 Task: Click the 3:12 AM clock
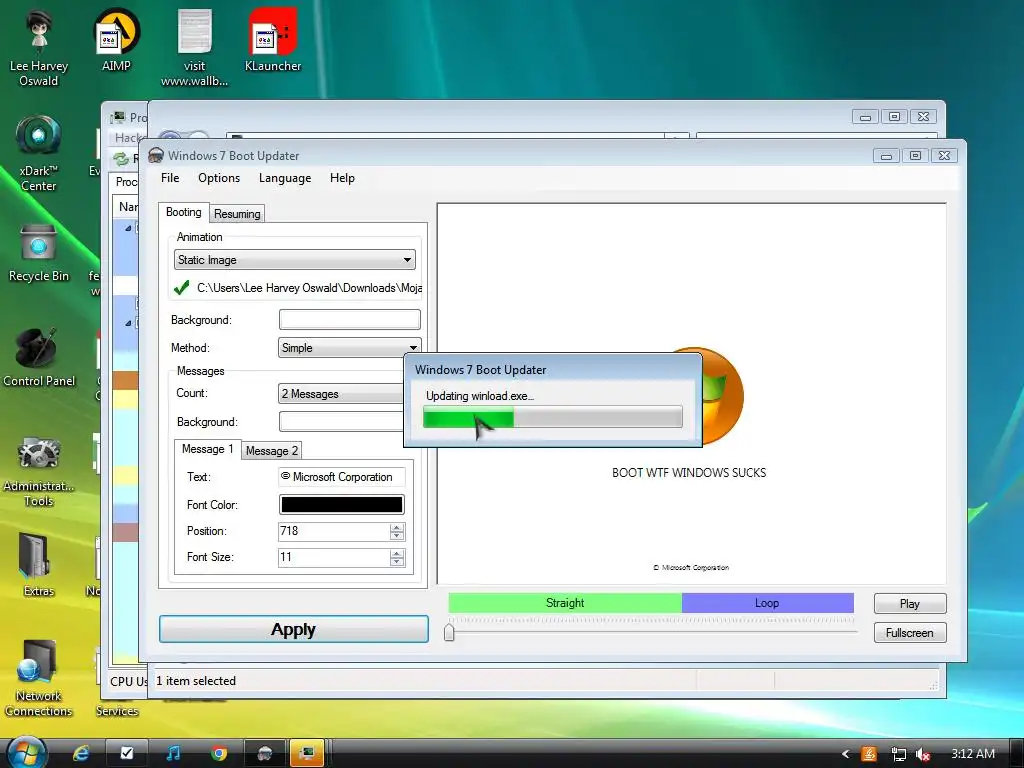[973, 754]
